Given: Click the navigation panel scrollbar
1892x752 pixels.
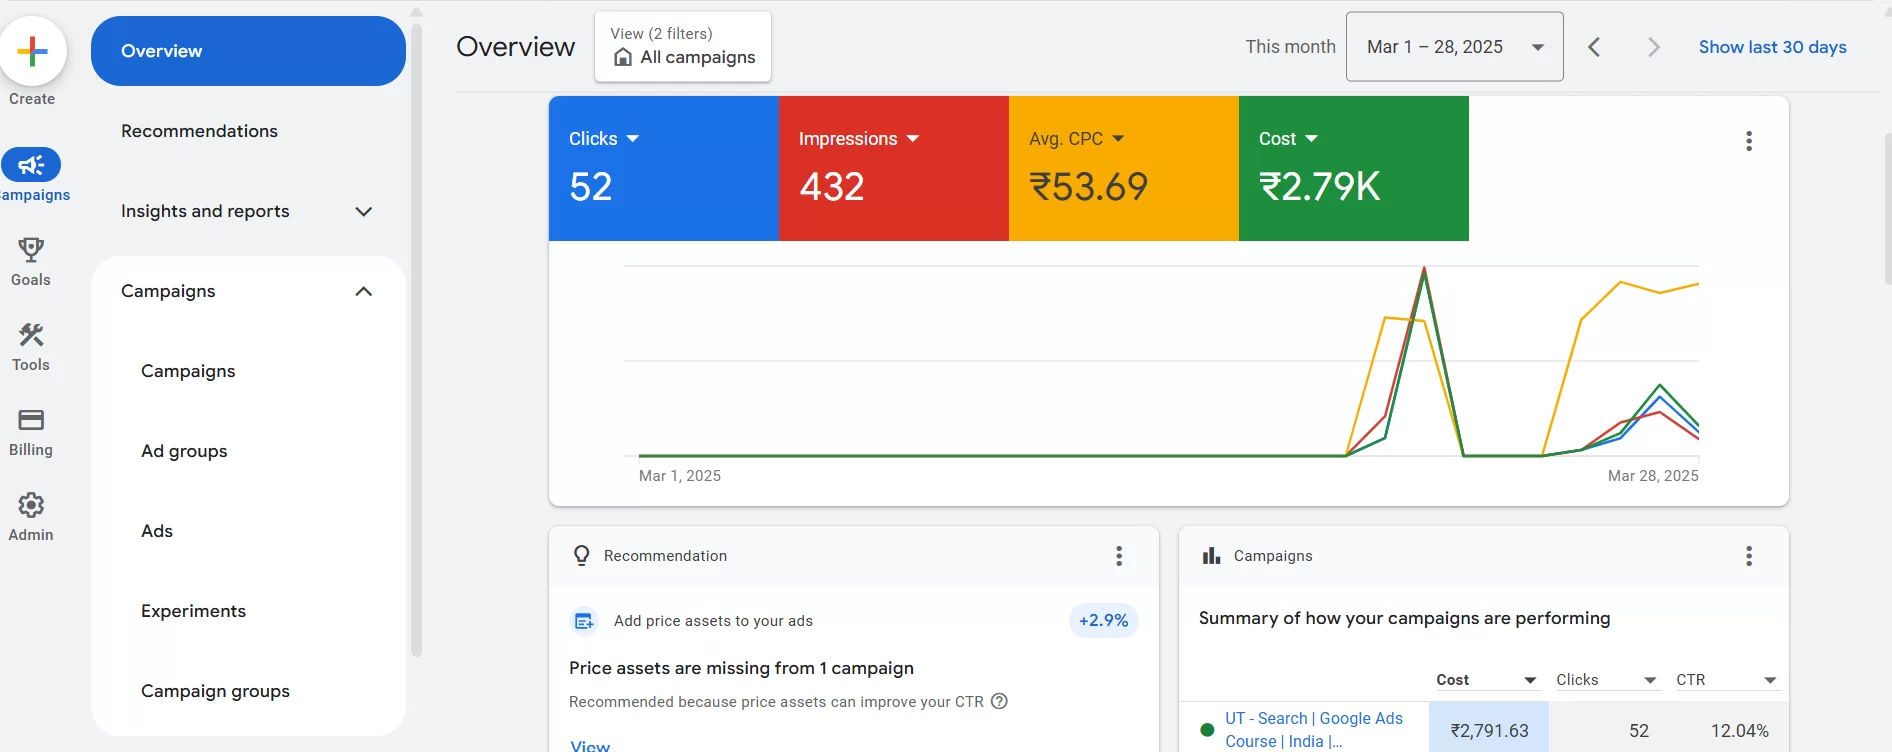Looking at the screenshot, I should click(417, 340).
